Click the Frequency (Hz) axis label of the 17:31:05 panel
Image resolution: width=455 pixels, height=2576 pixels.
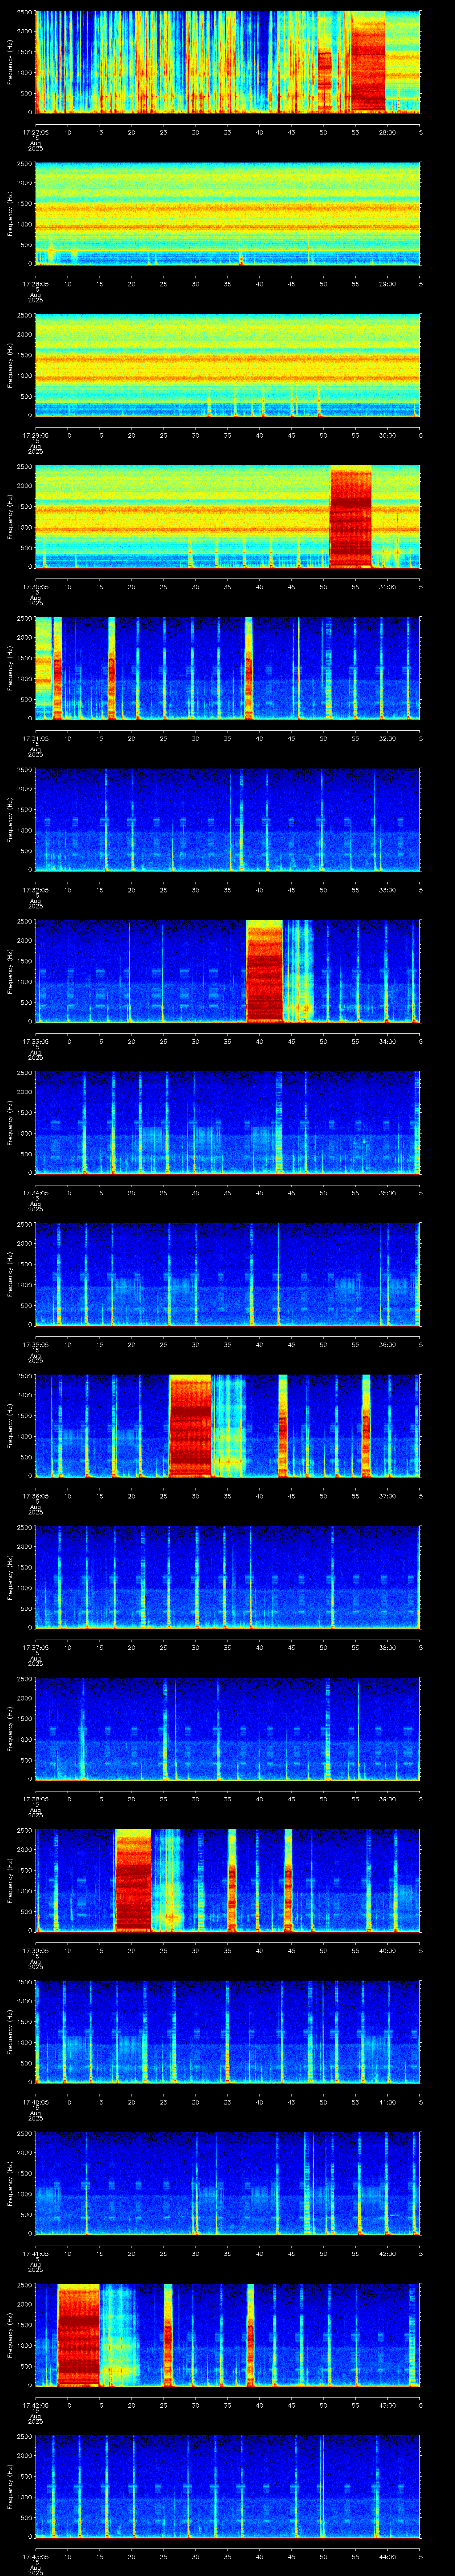[x=10, y=668]
